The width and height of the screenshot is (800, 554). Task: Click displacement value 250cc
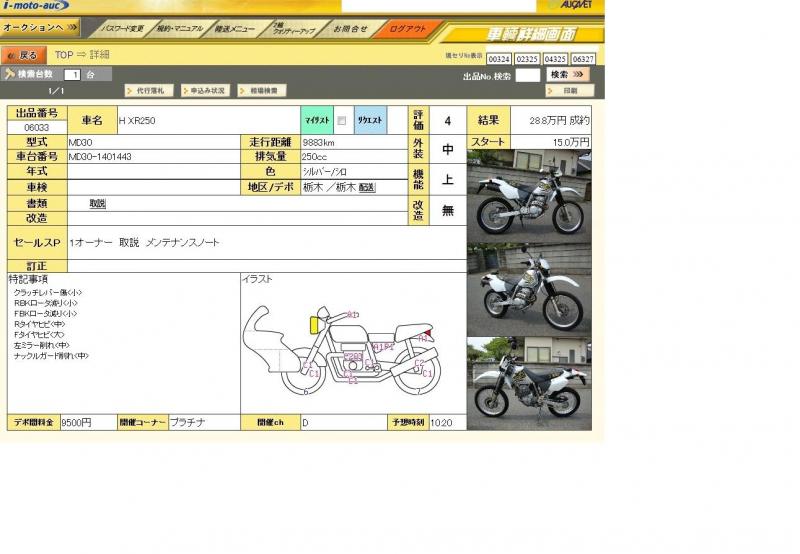pyautogui.click(x=314, y=157)
